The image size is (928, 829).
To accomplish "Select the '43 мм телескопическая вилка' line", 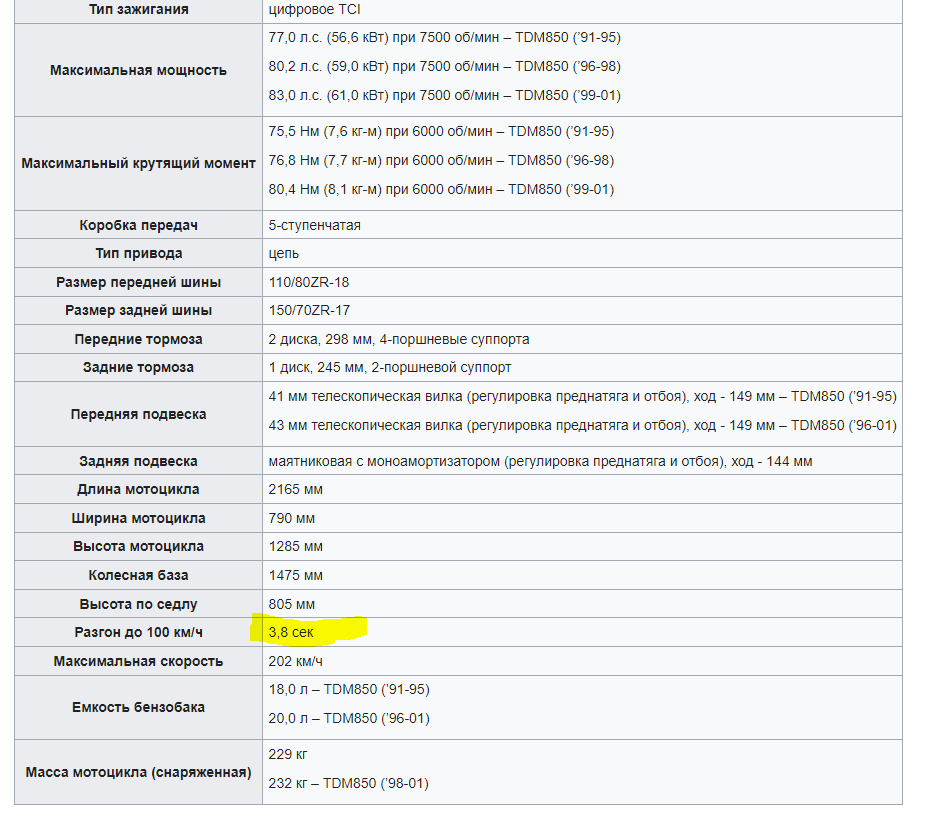I will coord(582,425).
